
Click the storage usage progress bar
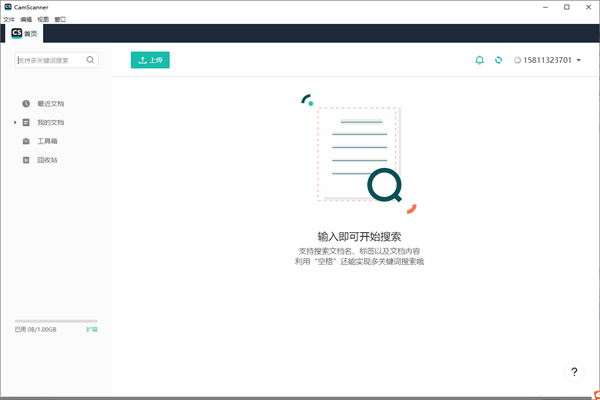coord(56,321)
